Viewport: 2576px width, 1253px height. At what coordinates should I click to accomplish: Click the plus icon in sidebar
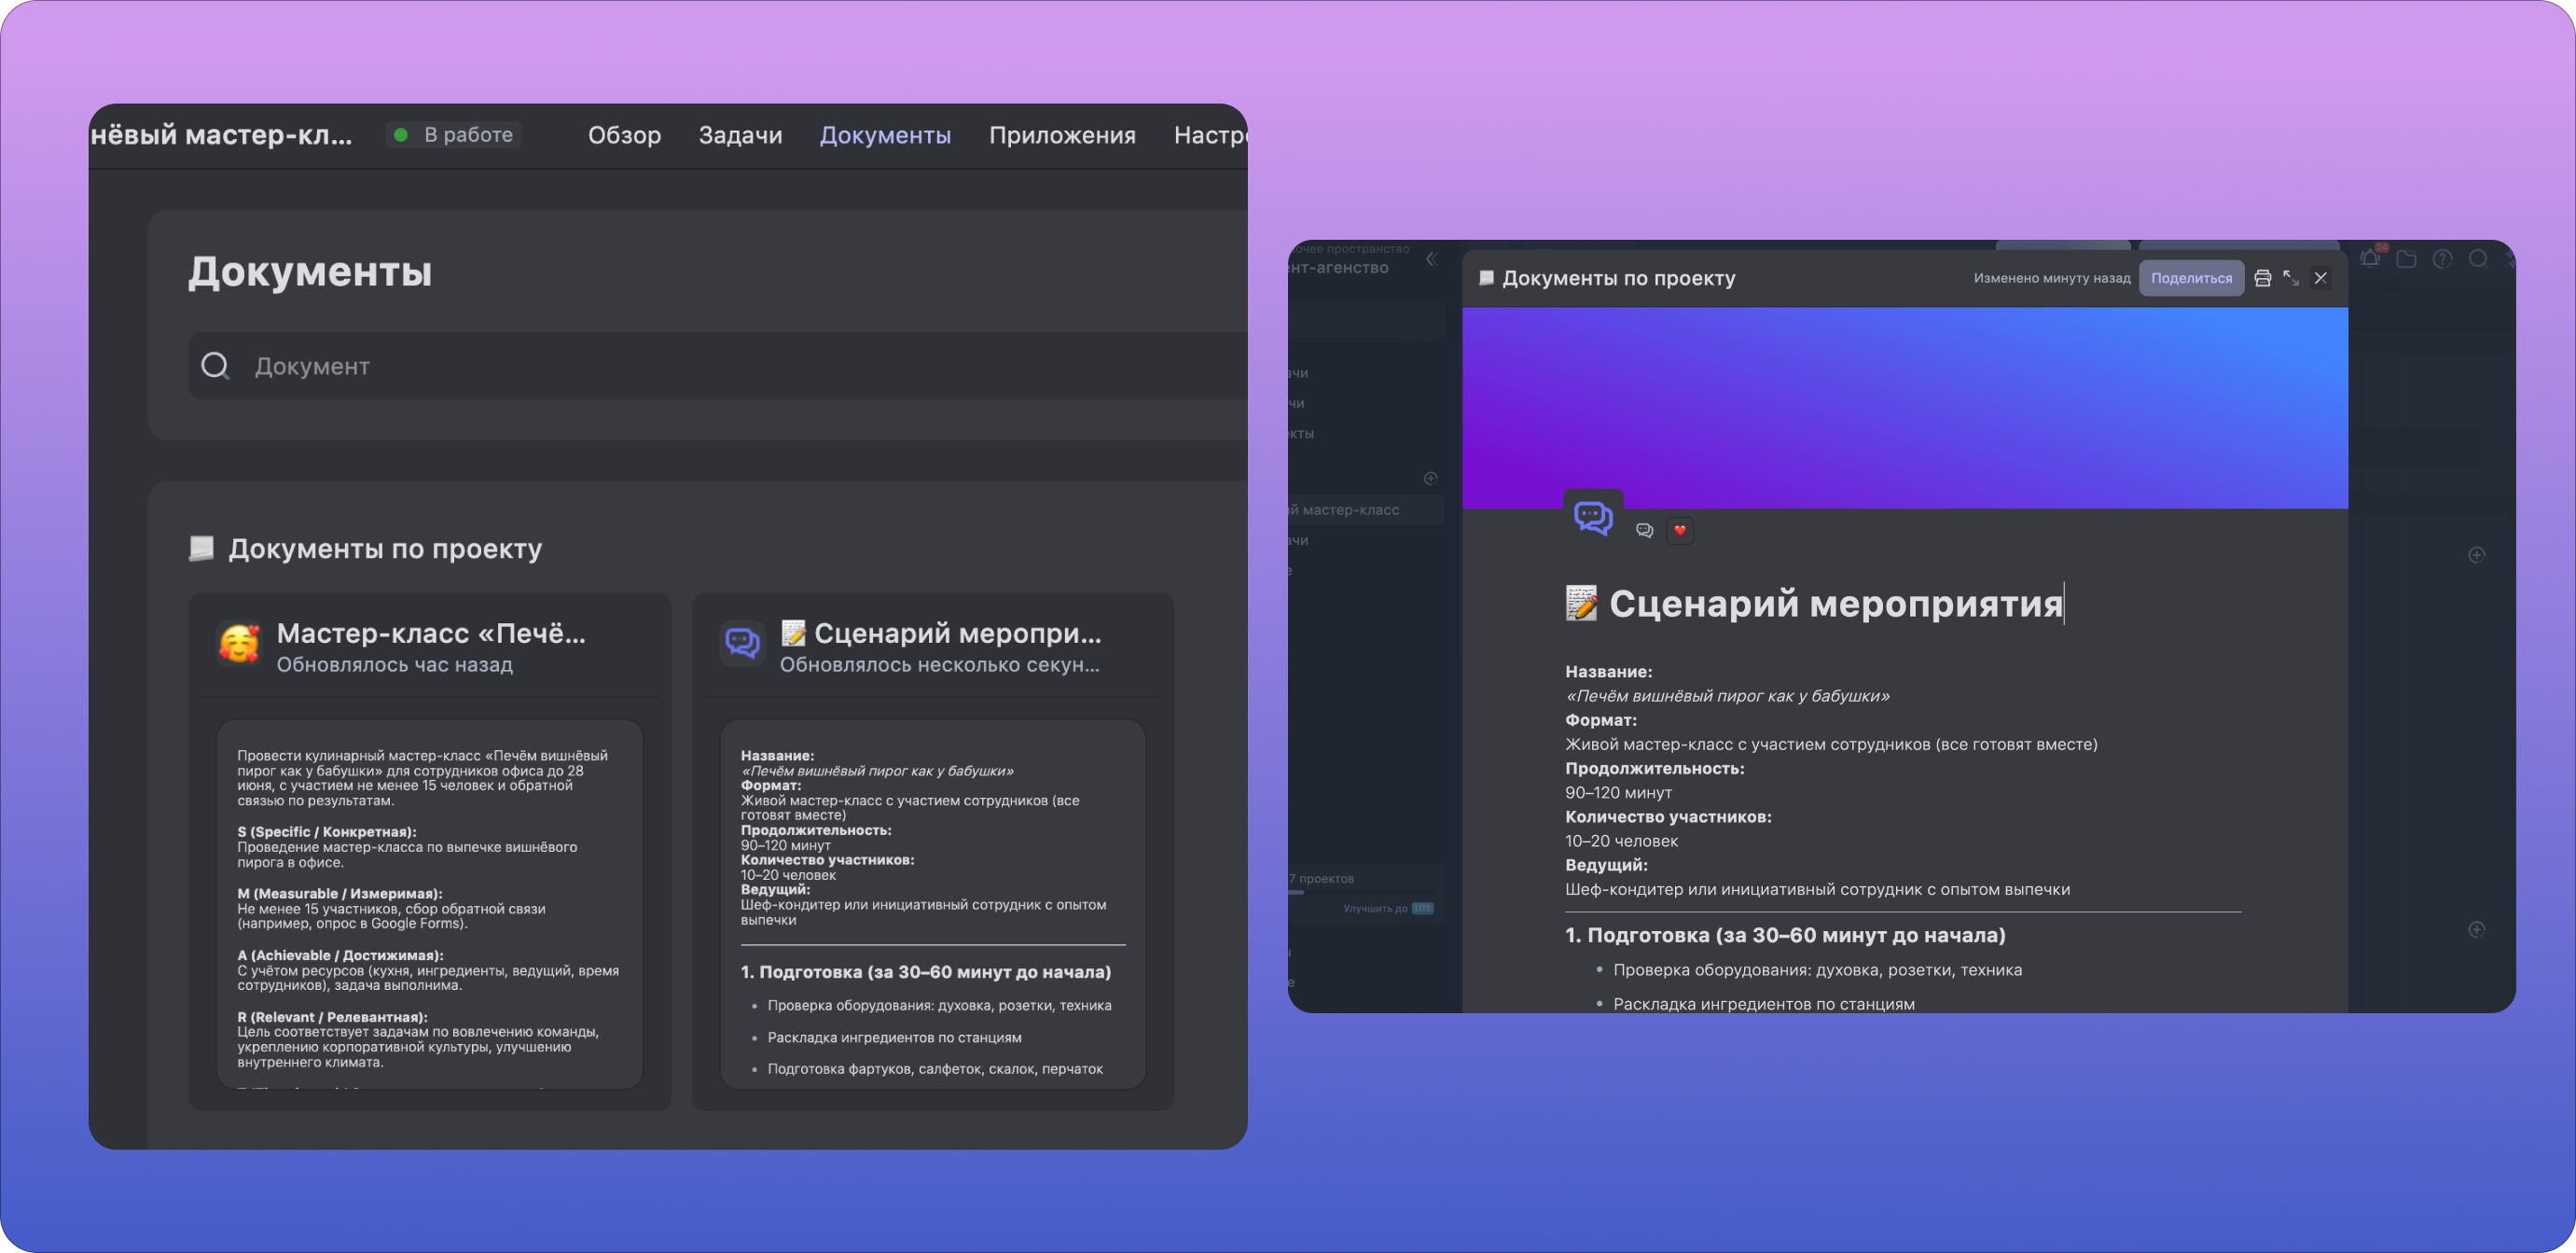pyautogui.click(x=1430, y=478)
